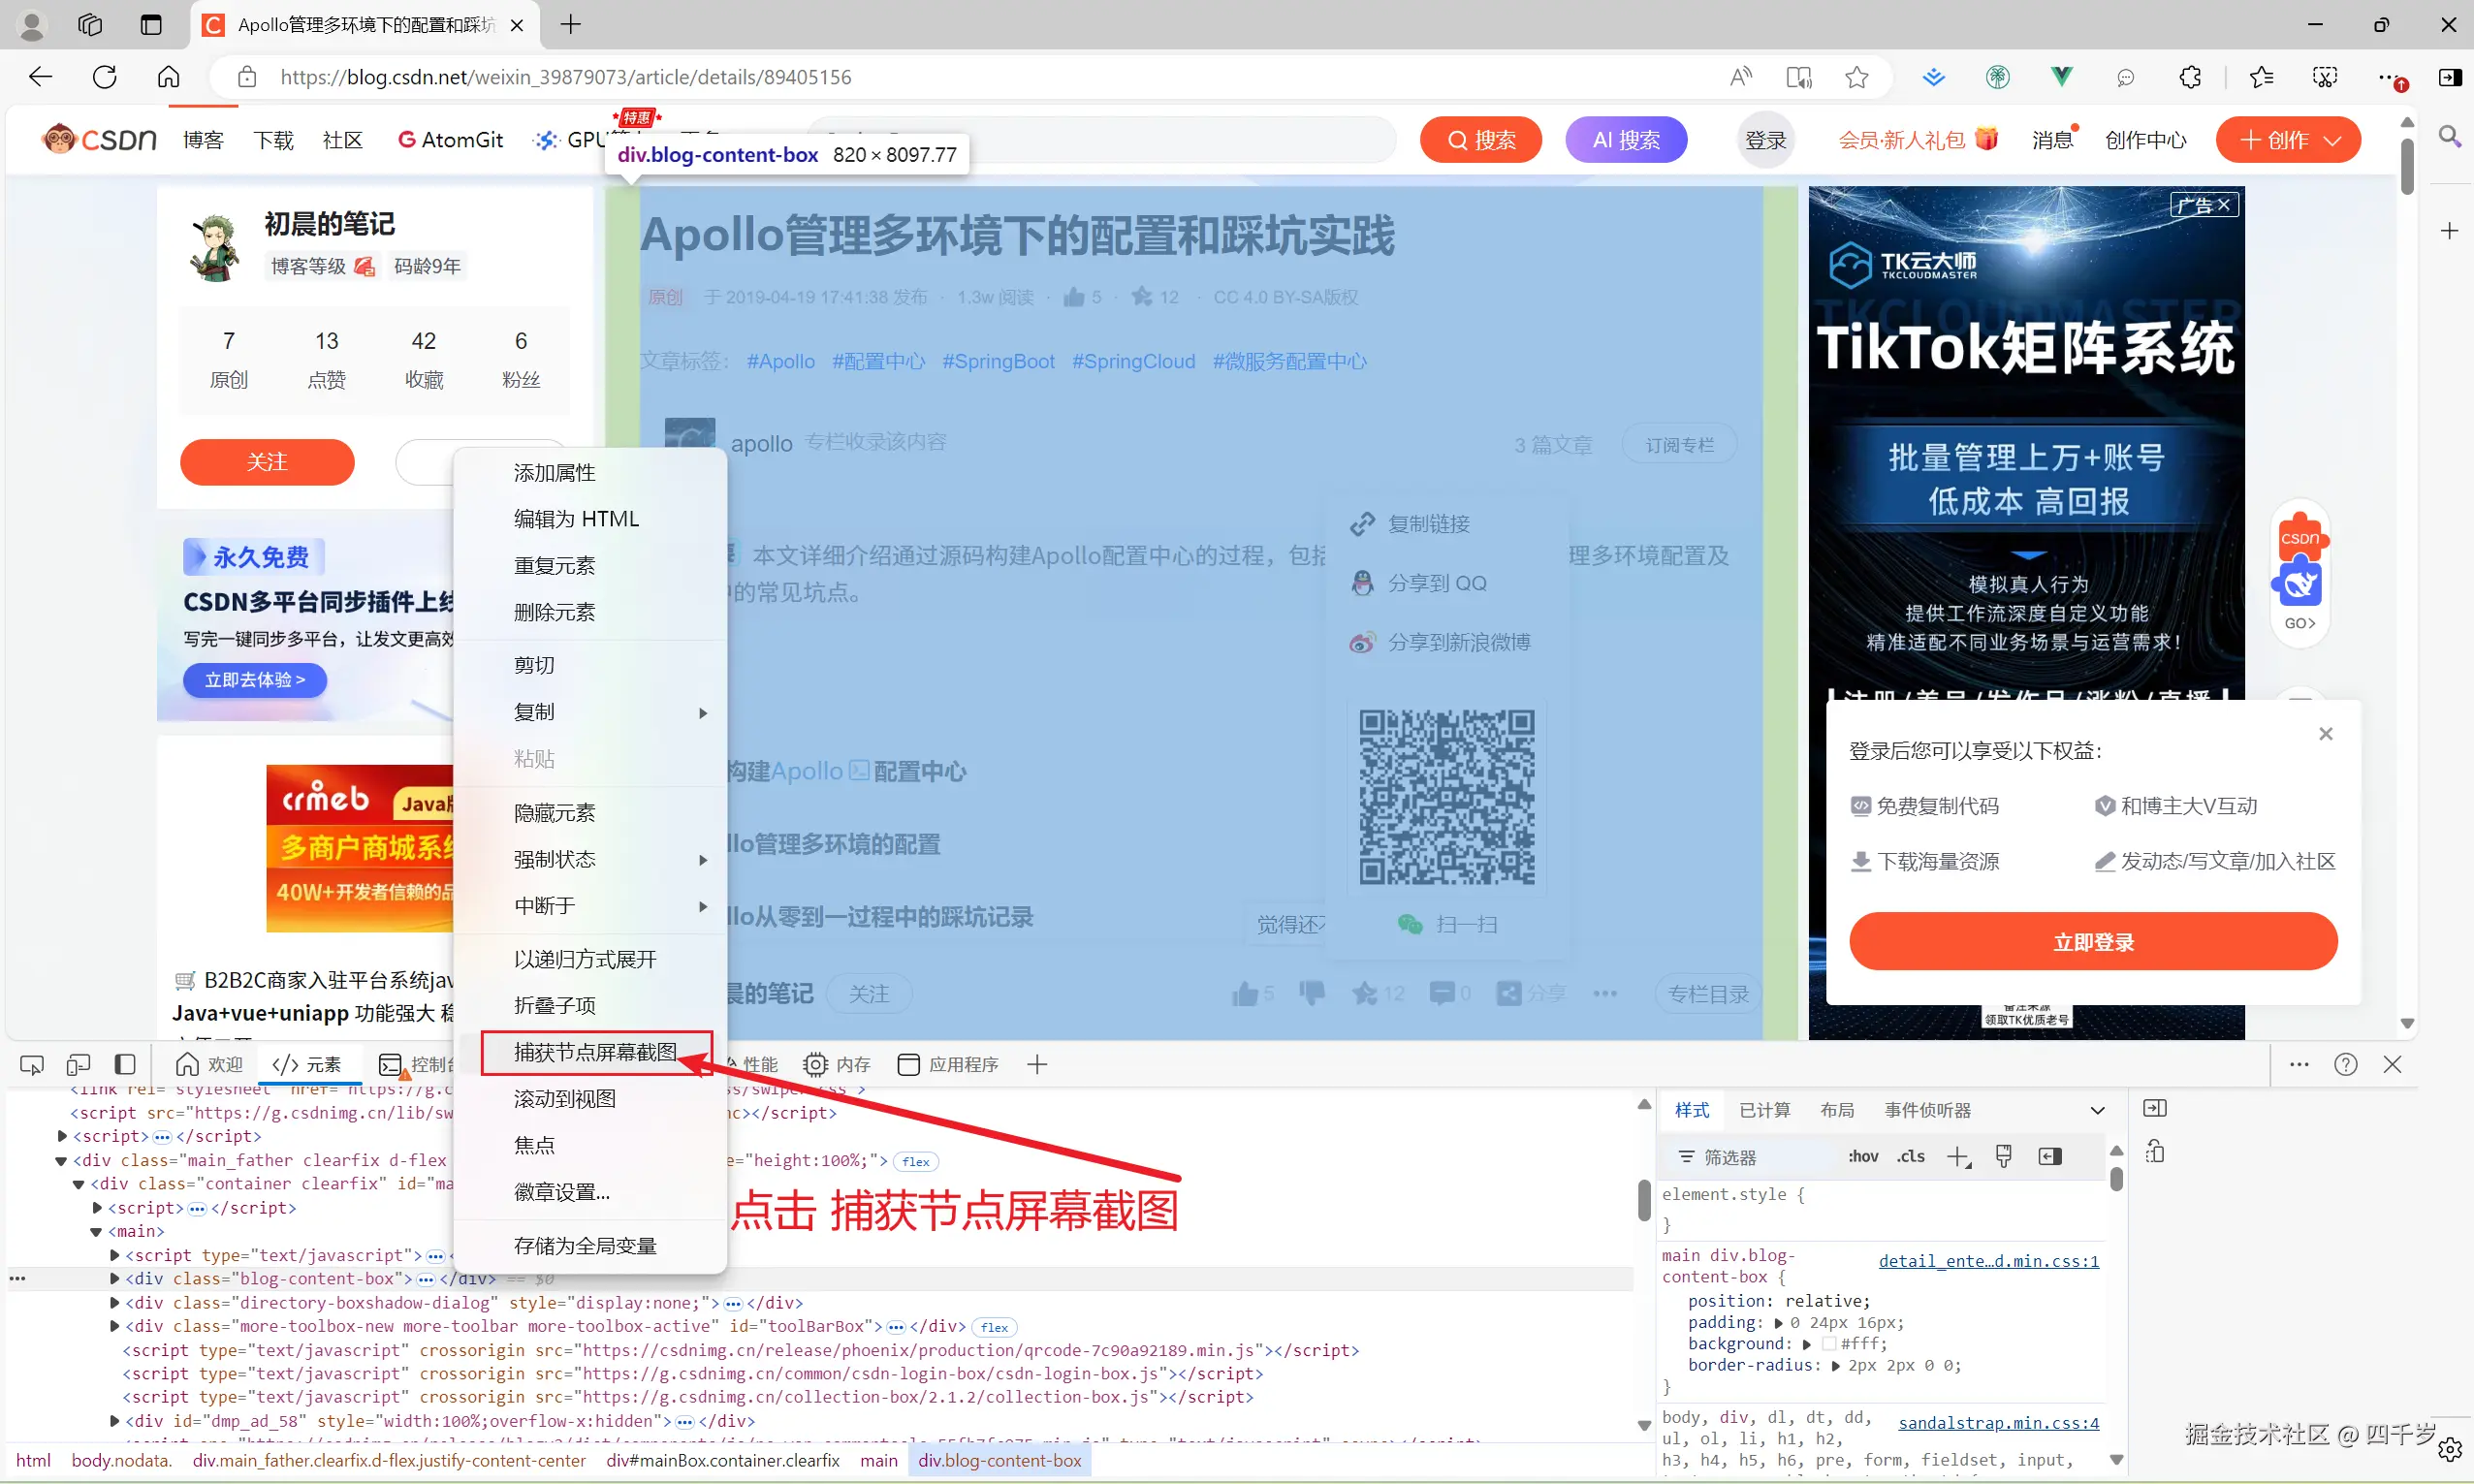Viewport: 2474px width, 1484px height.
Task: Toggle the :hov pseudo-class state editor
Action: click(x=1864, y=1156)
